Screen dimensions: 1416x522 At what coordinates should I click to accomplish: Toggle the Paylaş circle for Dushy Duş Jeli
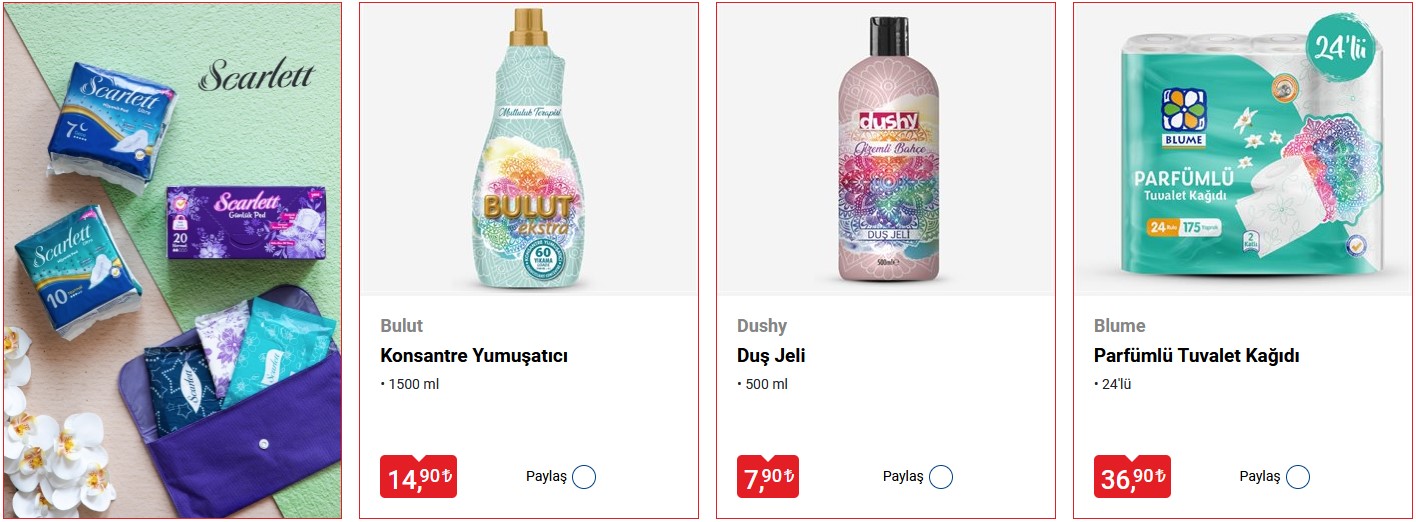941,477
